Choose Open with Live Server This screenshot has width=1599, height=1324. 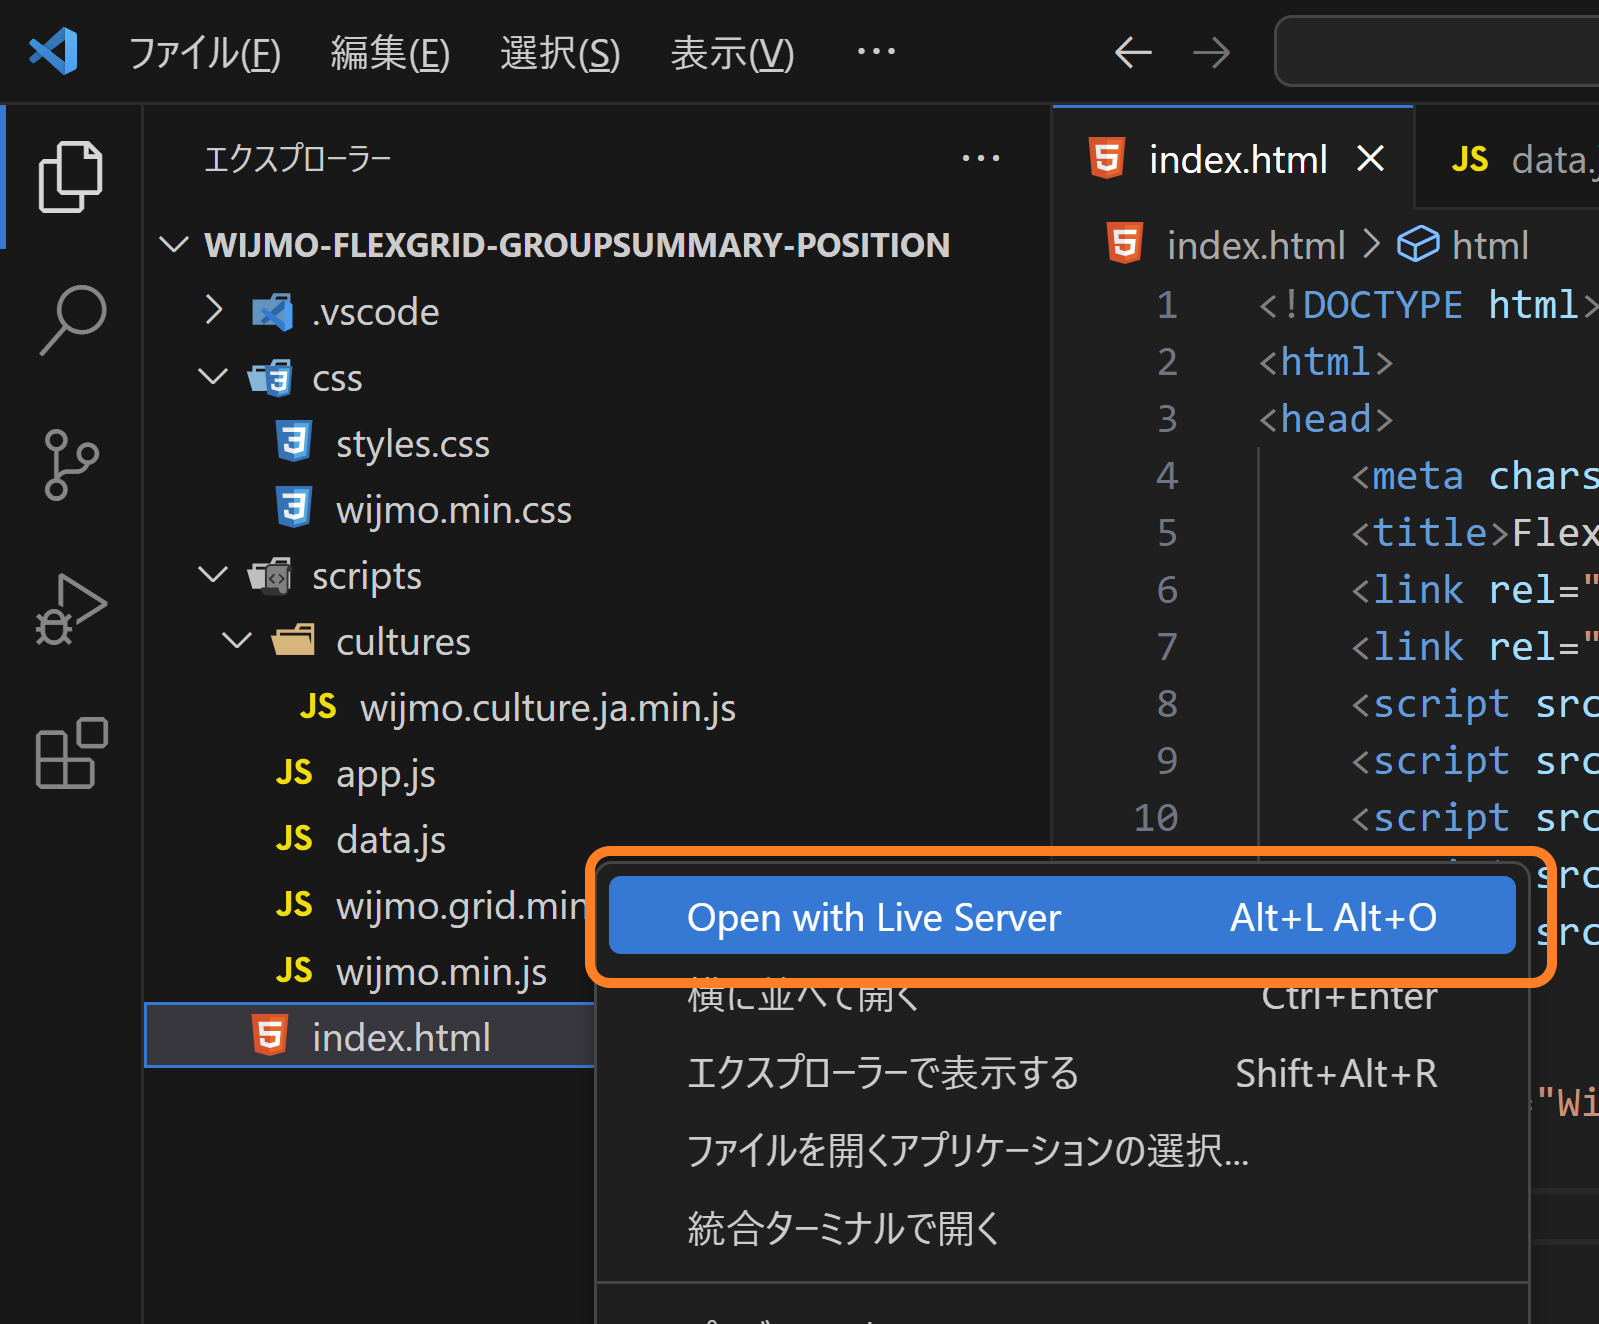click(1062, 916)
